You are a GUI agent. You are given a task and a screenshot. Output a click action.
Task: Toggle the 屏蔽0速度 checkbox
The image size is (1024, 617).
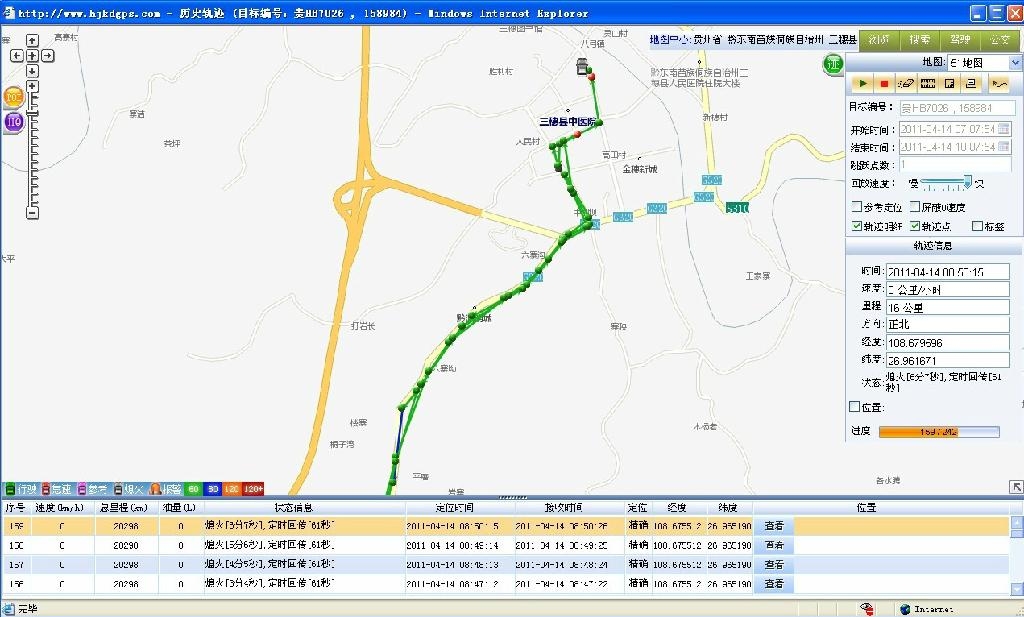(915, 207)
